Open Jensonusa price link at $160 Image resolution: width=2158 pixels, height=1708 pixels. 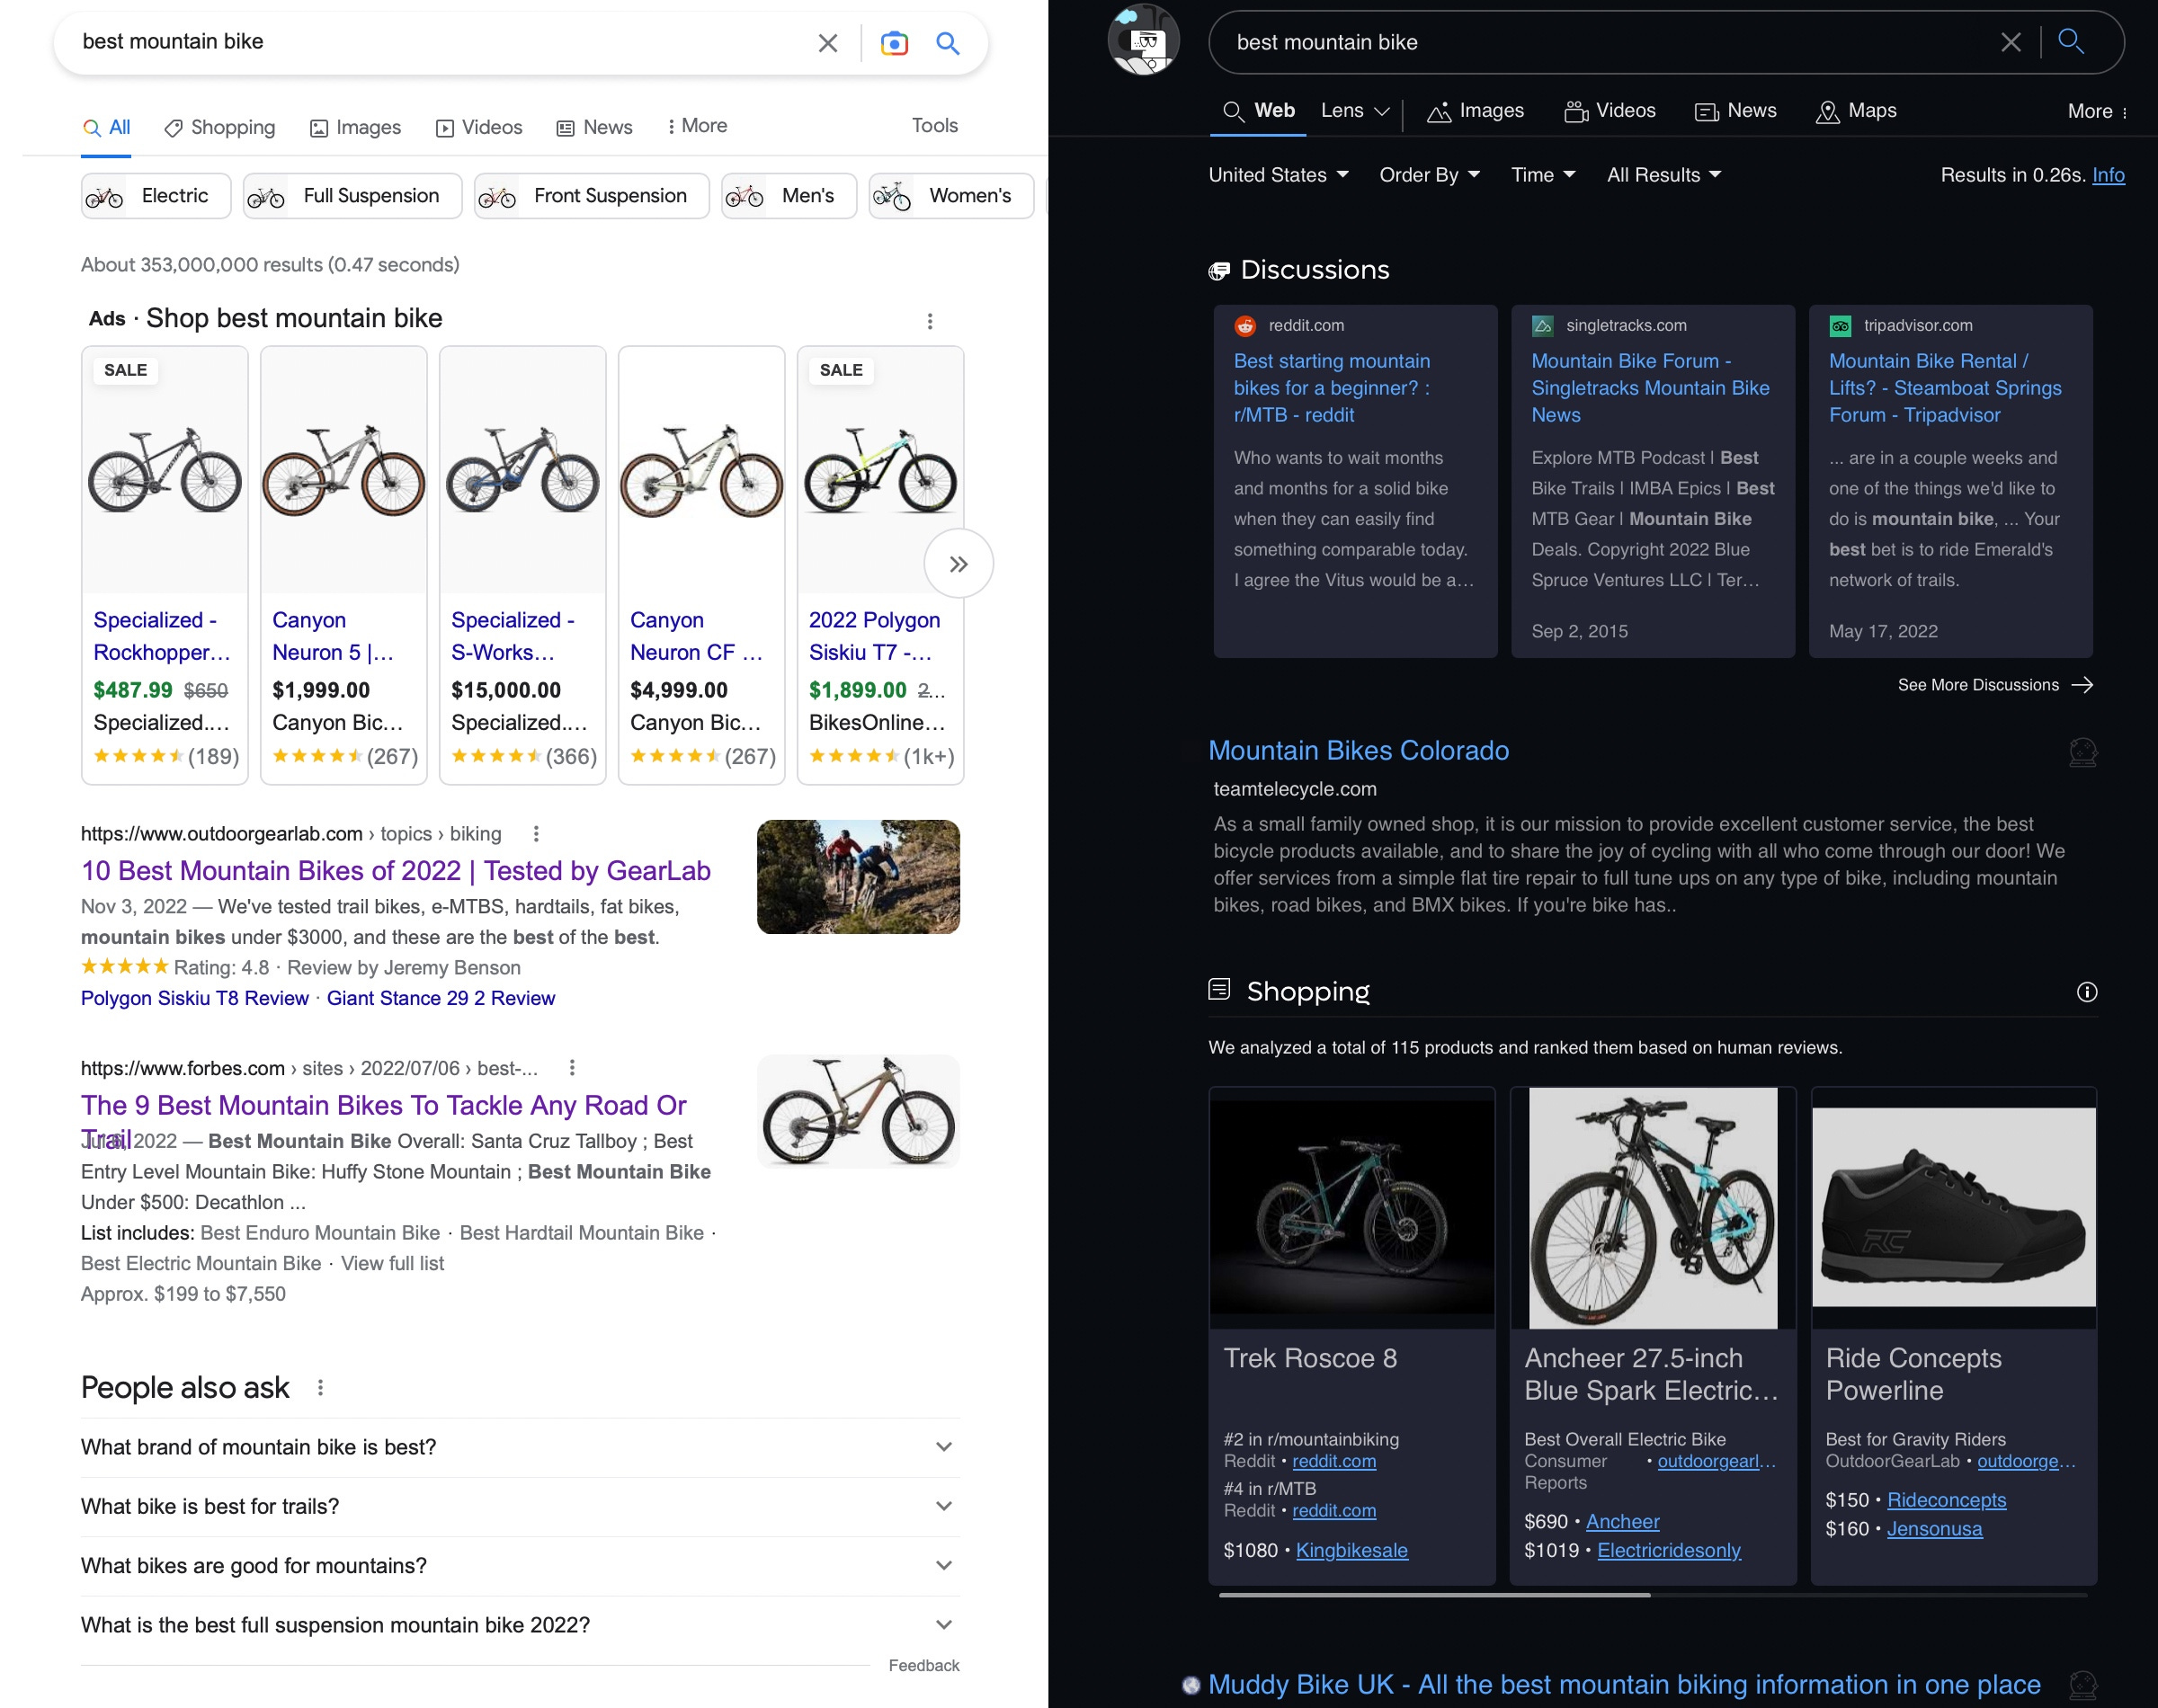pos(1934,1529)
